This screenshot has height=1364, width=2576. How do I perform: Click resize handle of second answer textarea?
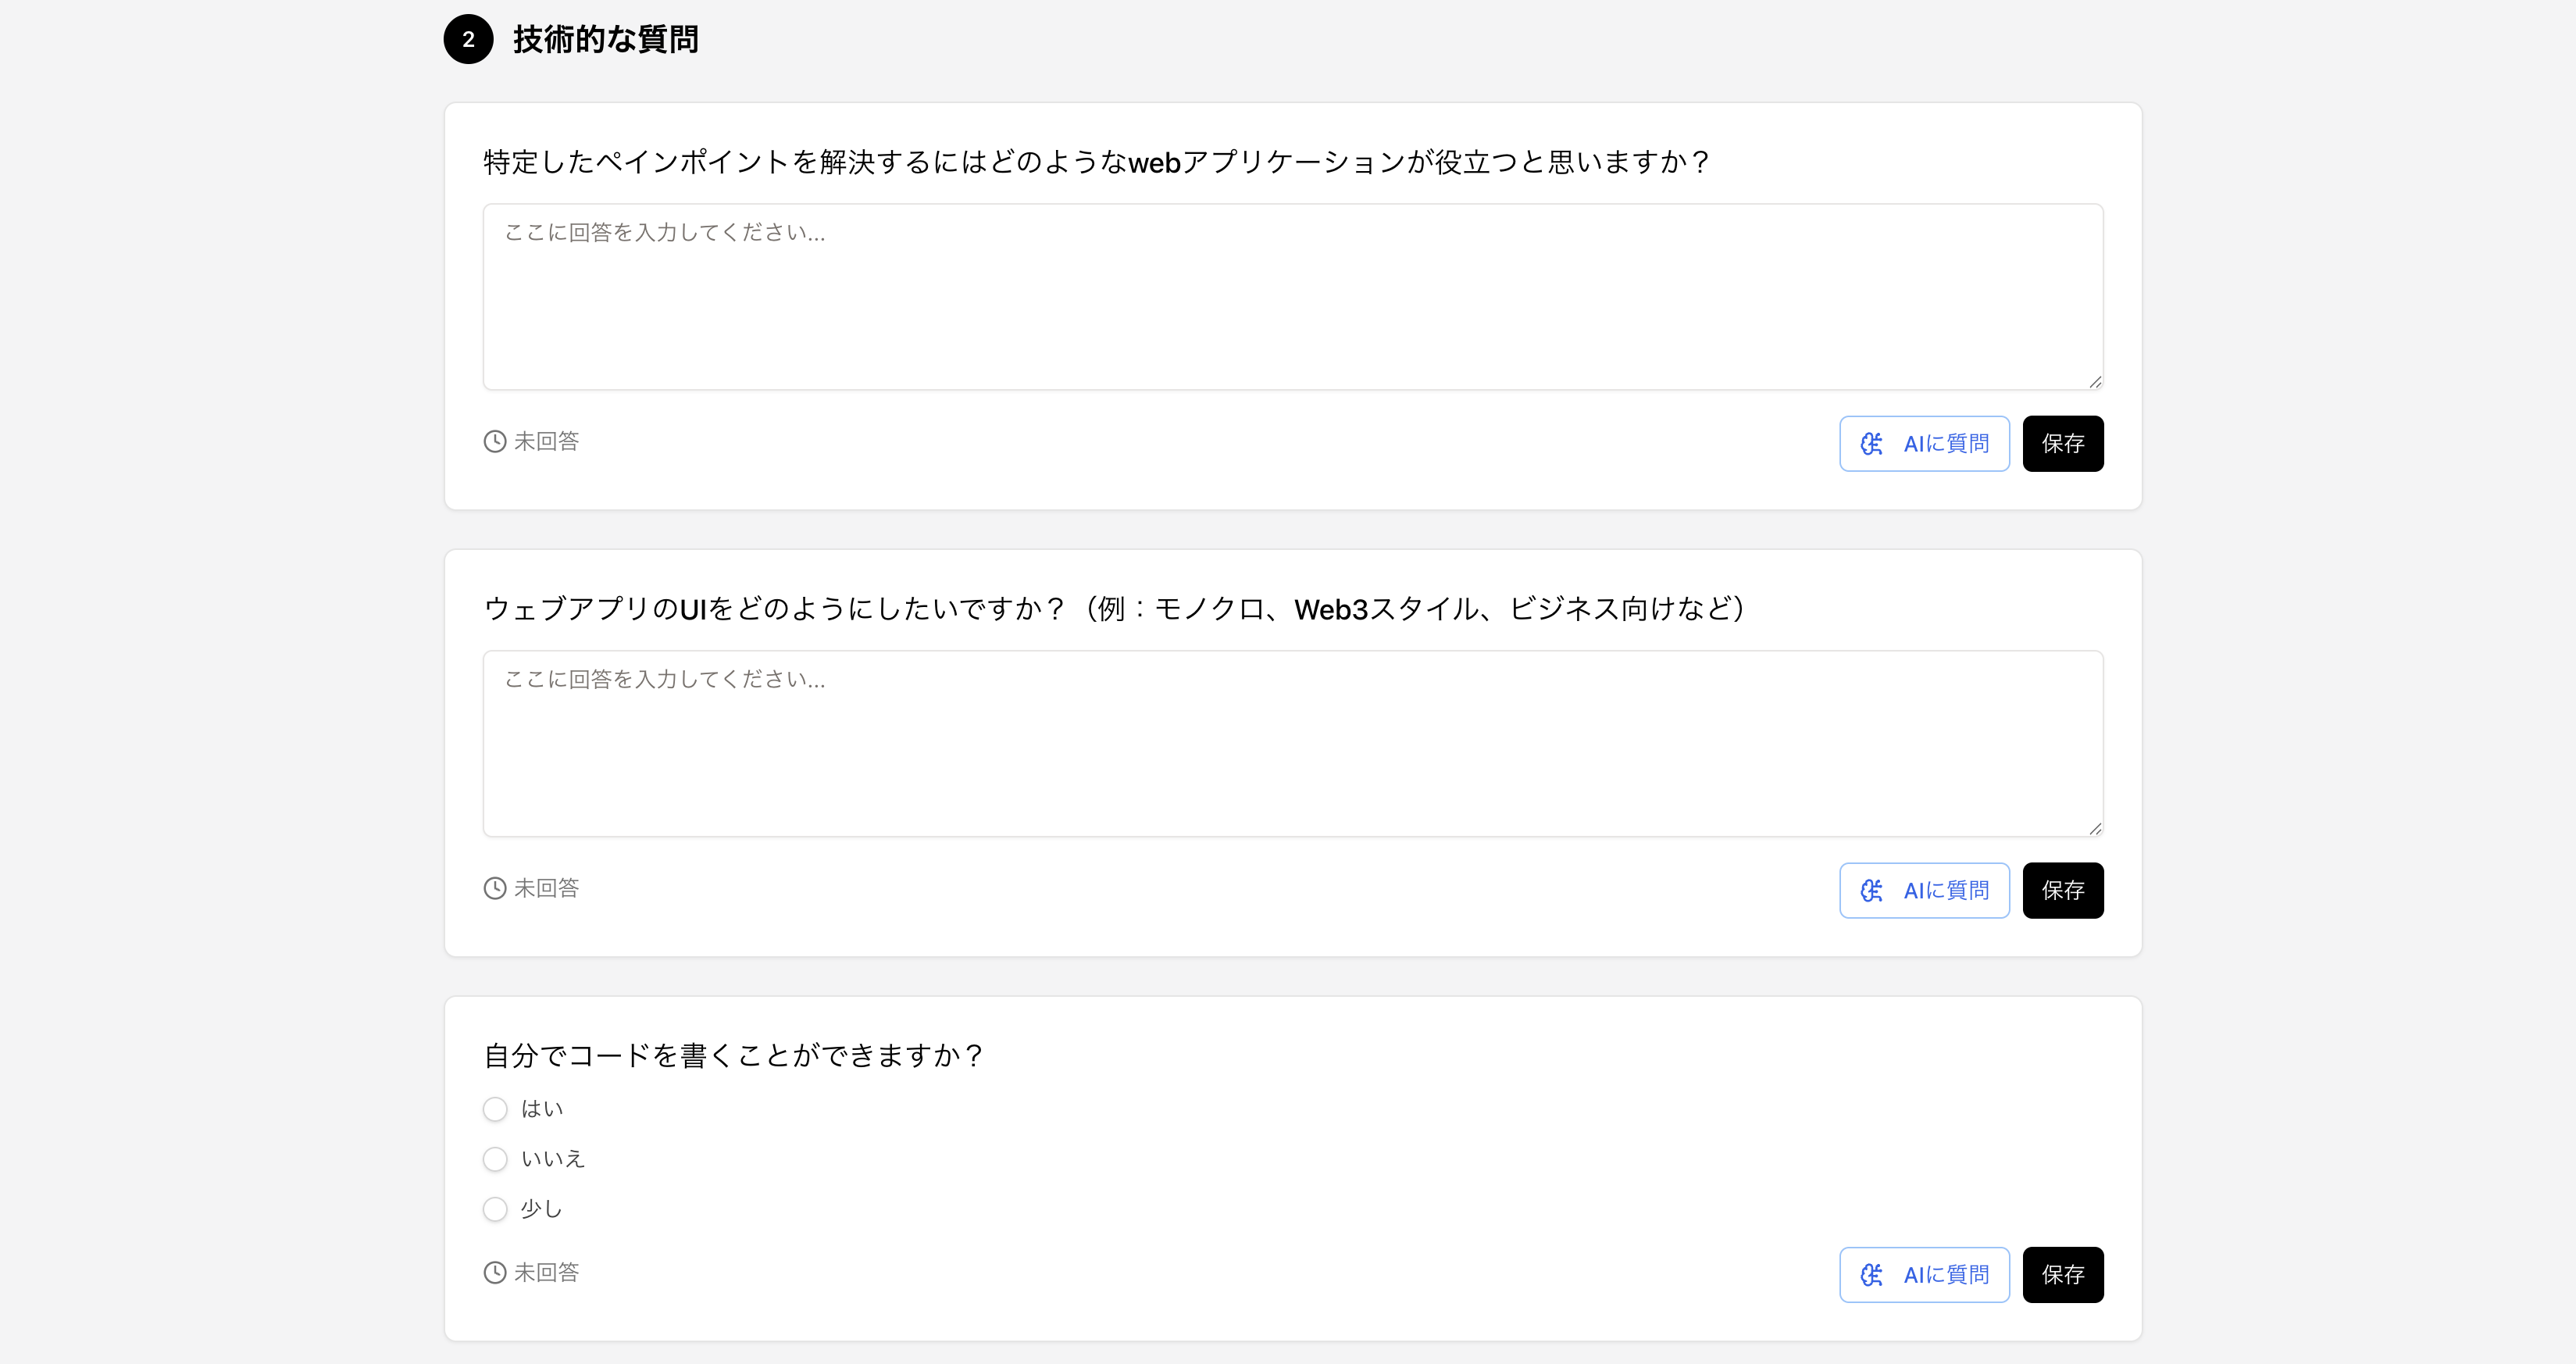[2095, 829]
